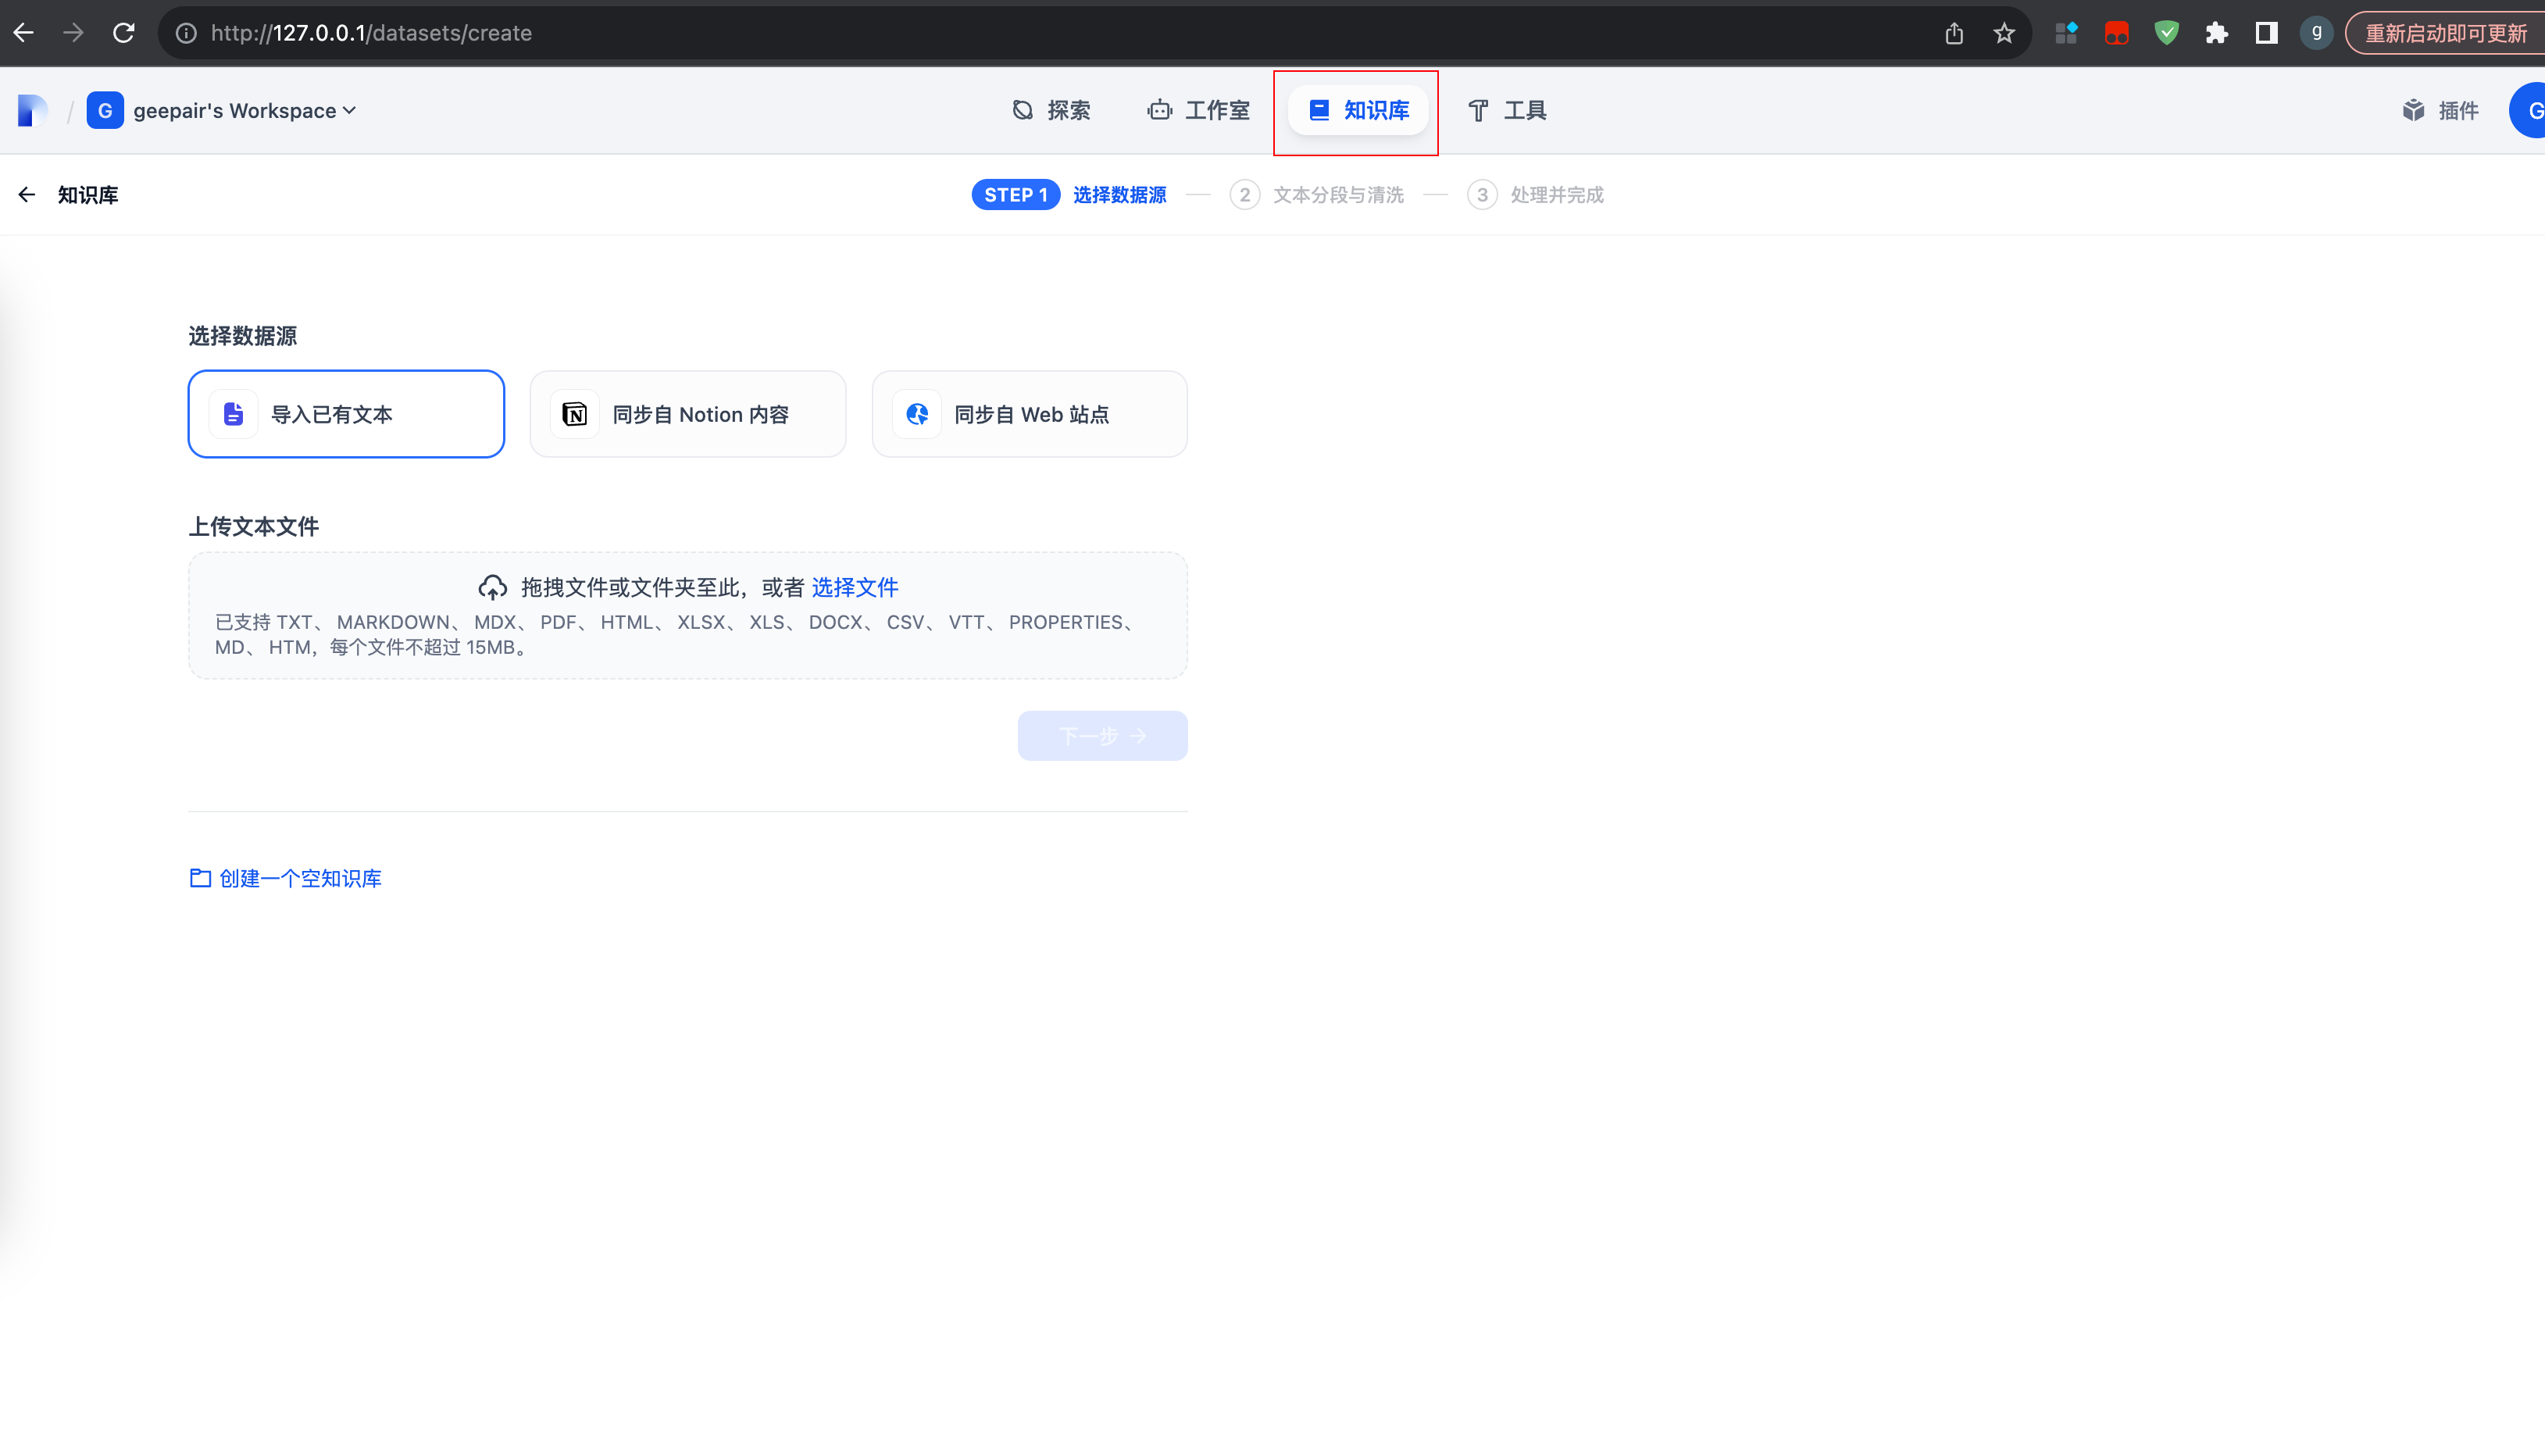Click the green shield extension icon
Image resolution: width=2545 pixels, height=1456 pixels.
tap(2166, 33)
